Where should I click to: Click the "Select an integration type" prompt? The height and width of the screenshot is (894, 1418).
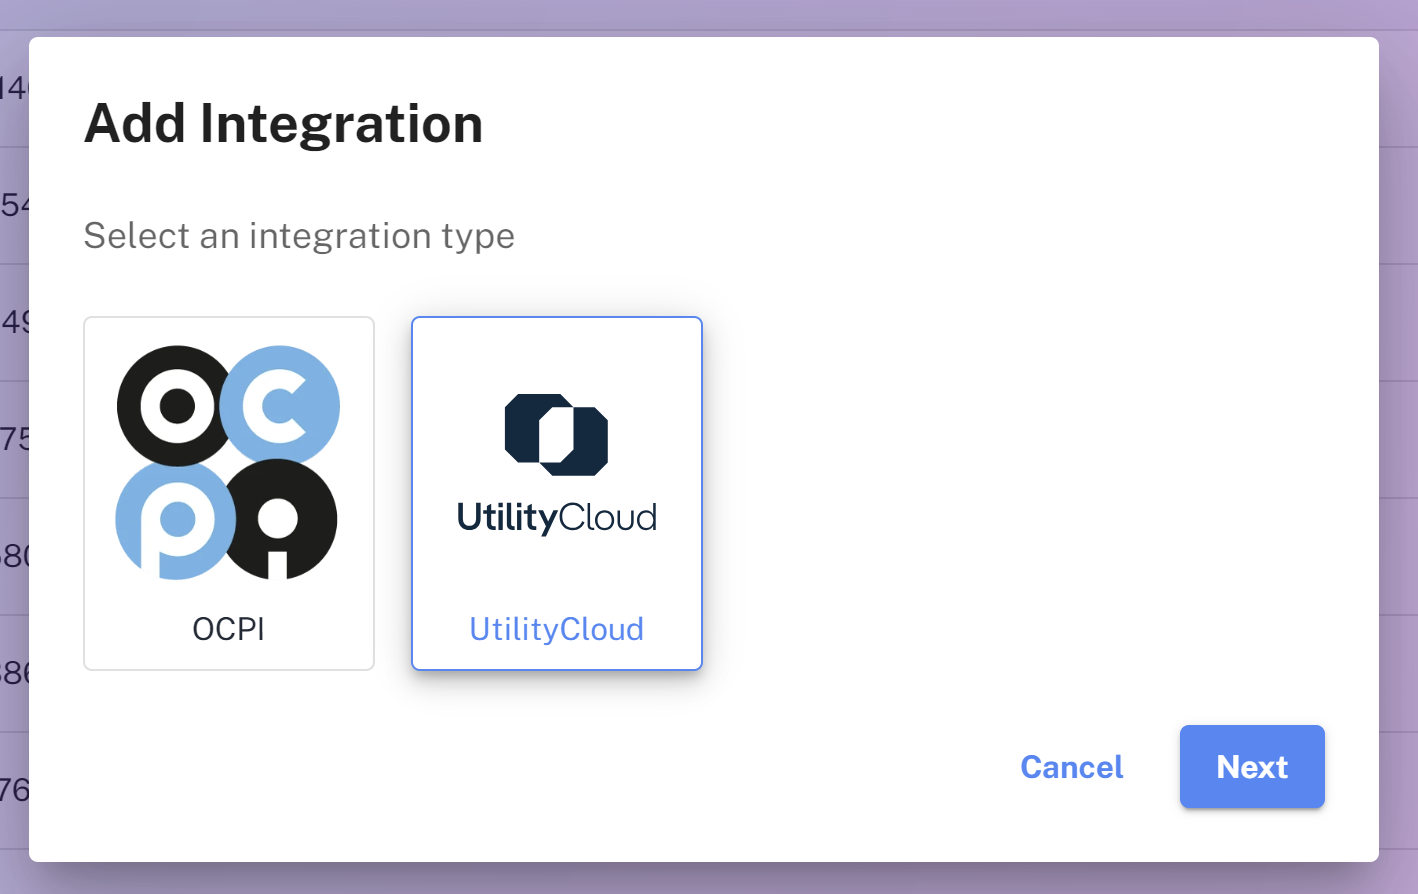coord(299,236)
